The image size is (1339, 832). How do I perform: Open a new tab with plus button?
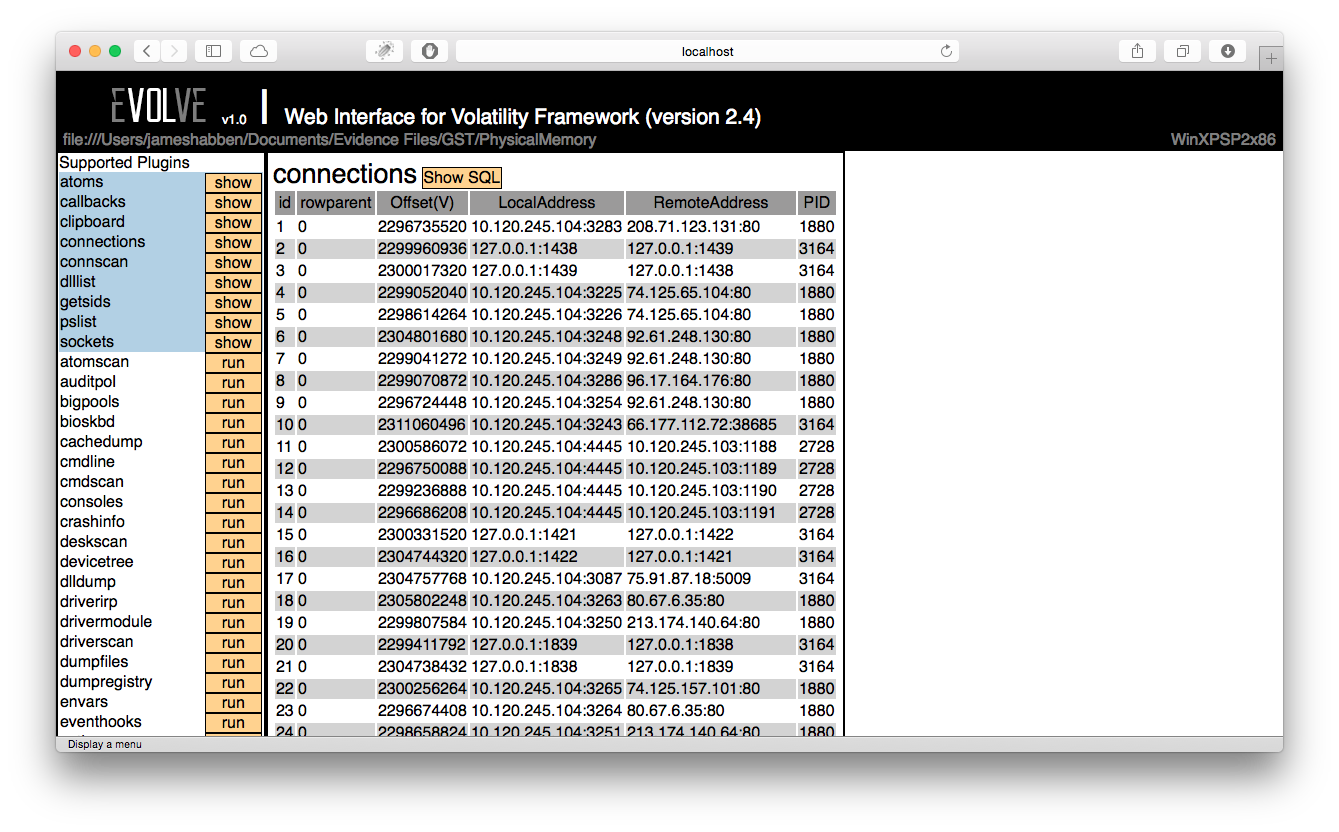coord(1271,59)
